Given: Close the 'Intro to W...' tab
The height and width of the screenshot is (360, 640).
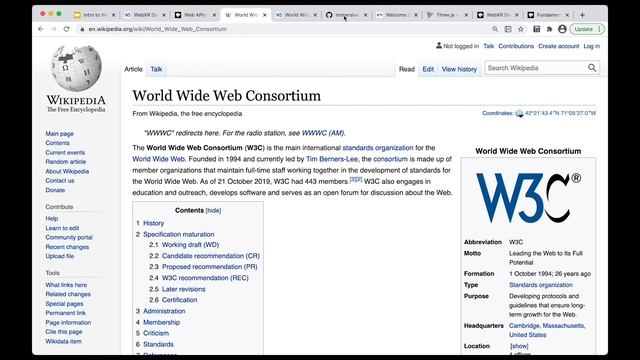Looking at the screenshot, I should point(113,15).
